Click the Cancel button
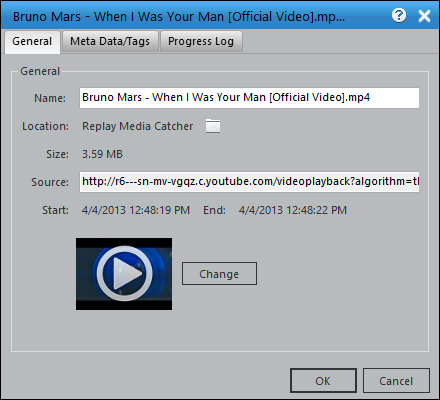440x400 pixels. 396,381
